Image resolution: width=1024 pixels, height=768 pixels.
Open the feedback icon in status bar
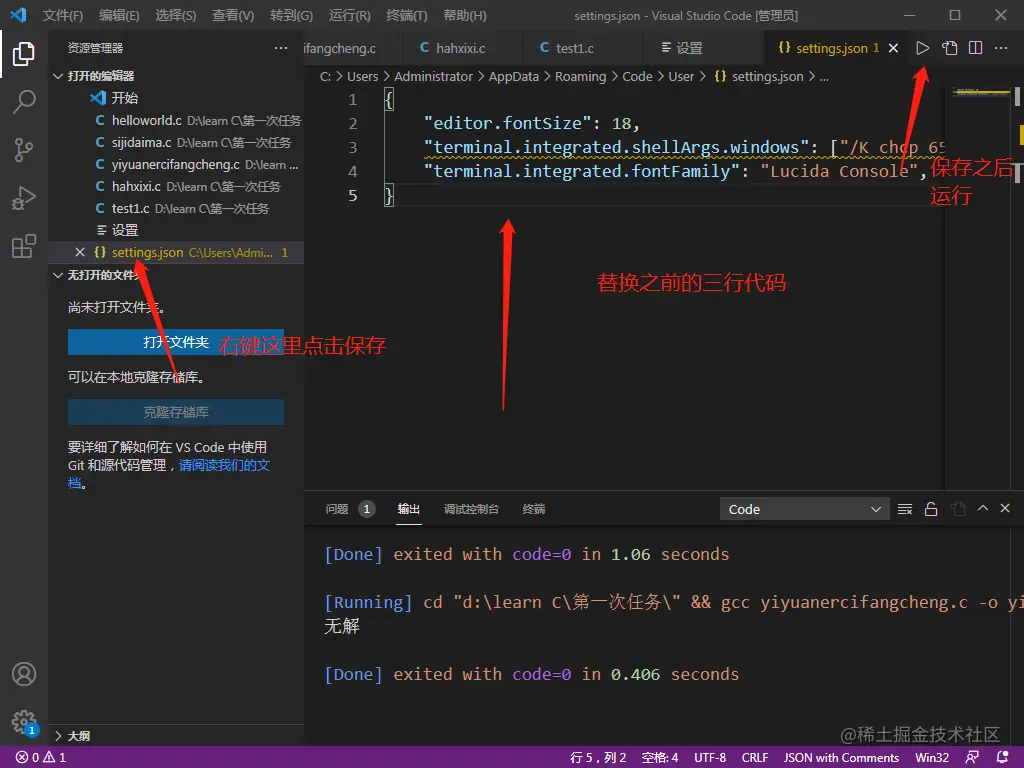coord(972,758)
